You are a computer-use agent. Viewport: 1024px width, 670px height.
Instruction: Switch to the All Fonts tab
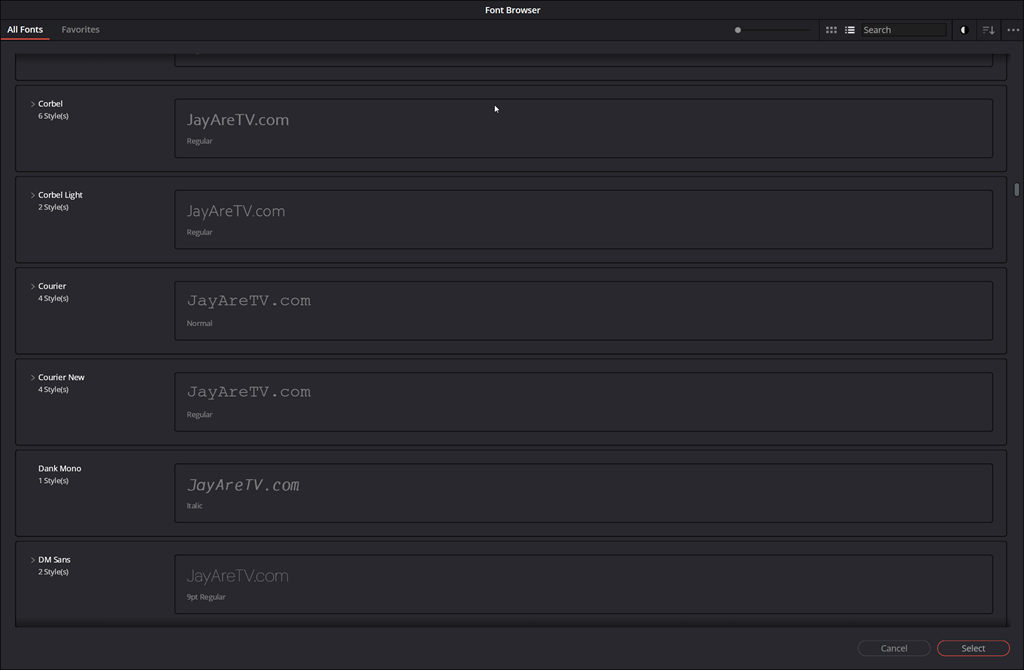[x=25, y=30]
